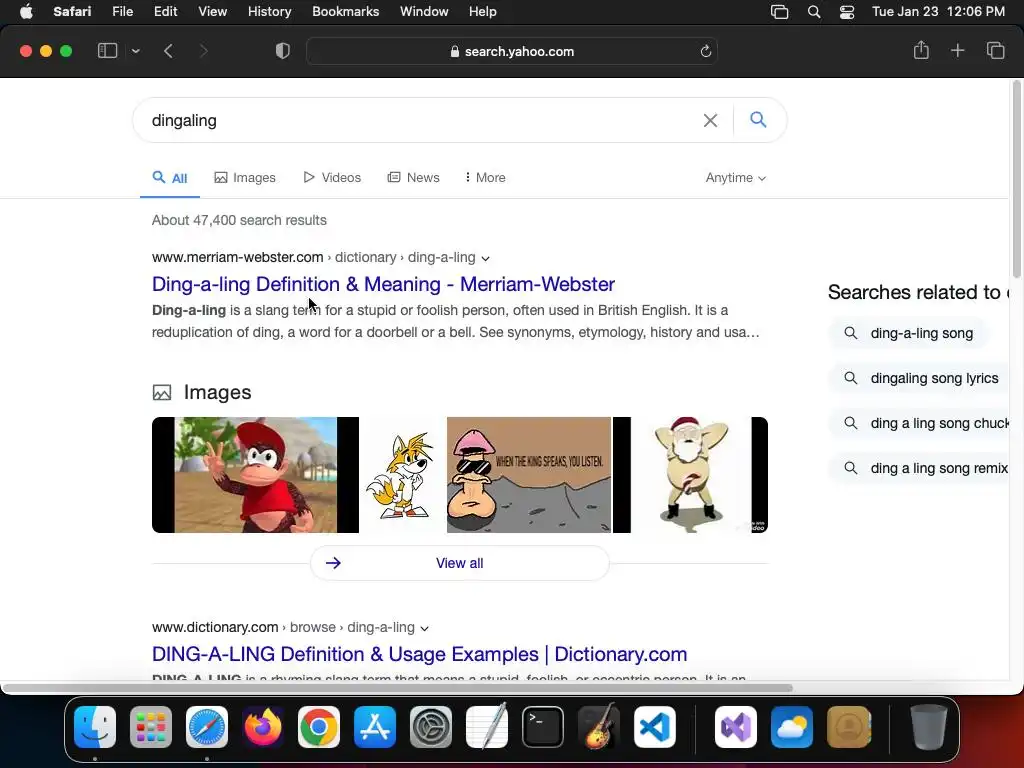Launch Google Chrome from the Dock
This screenshot has height=768, width=1024.
319,726
